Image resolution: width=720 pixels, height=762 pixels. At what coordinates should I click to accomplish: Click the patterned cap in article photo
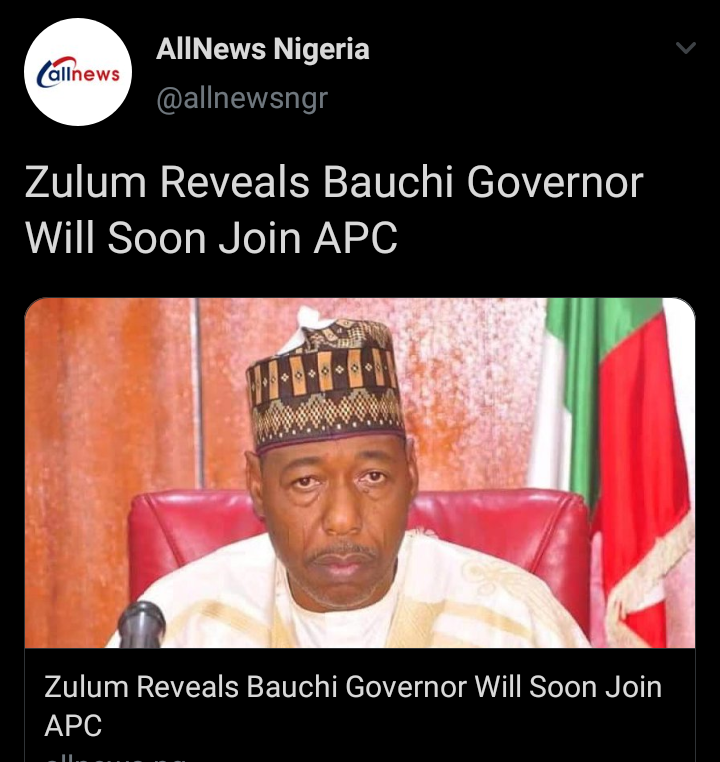click(x=325, y=381)
